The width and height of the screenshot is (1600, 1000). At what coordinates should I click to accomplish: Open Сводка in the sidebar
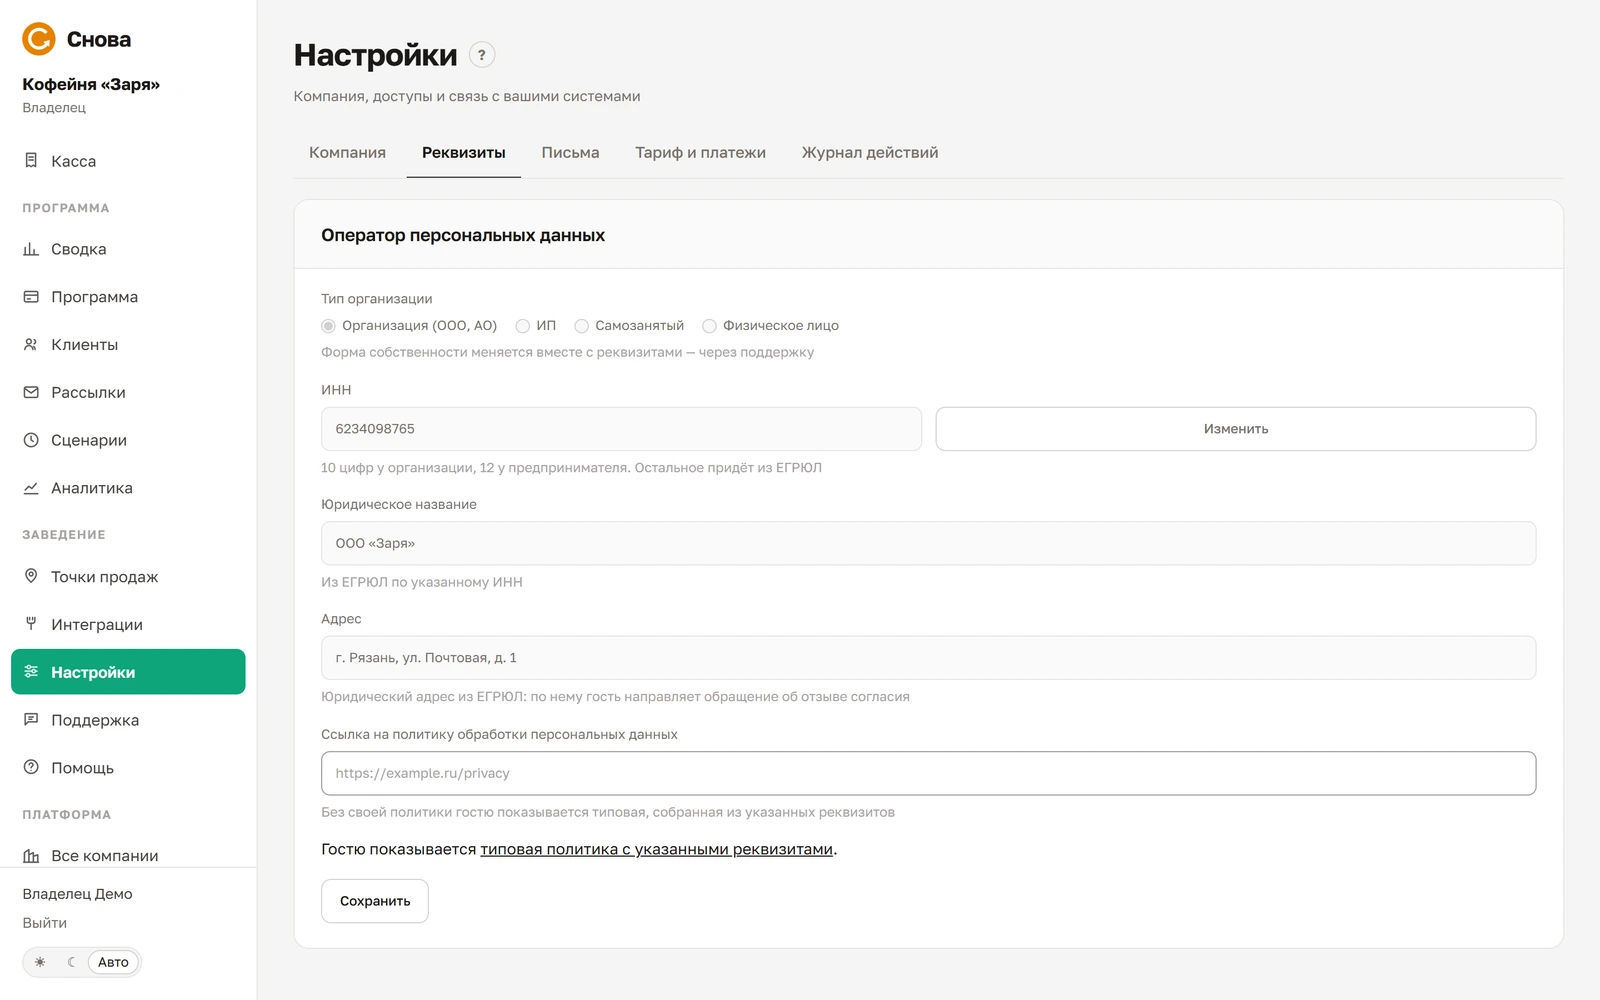[128, 249]
